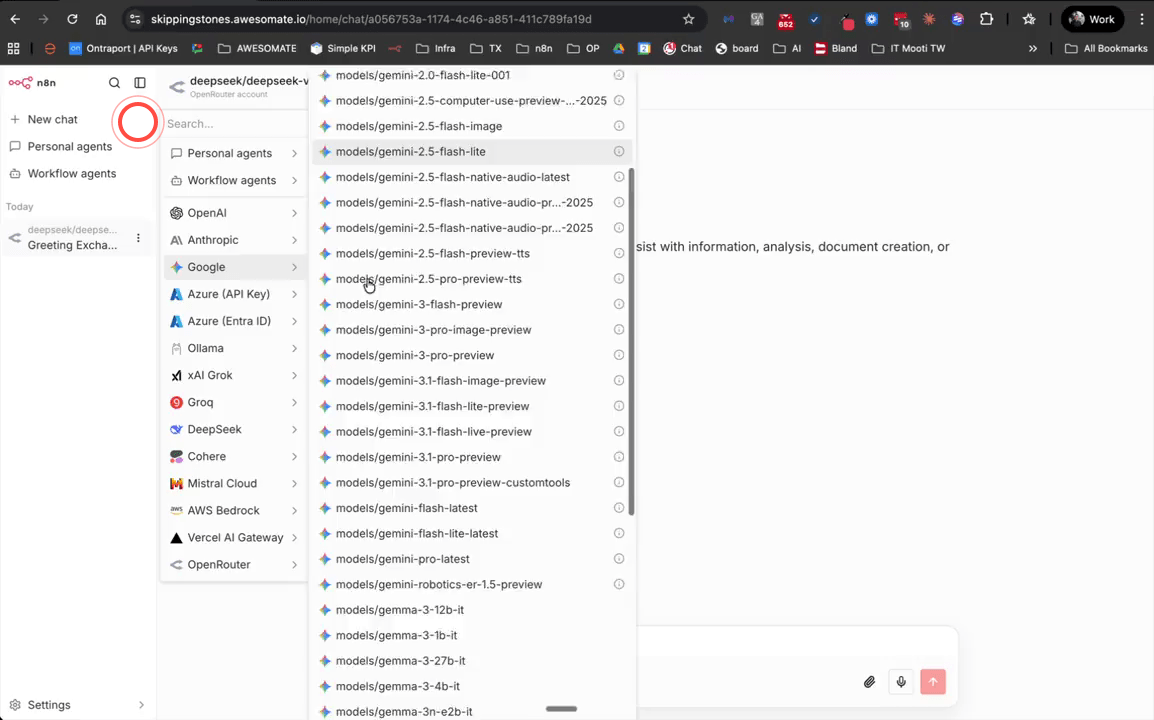Screen dimensions: 1154x720
Task: Click the model picker search field
Action: pyautogui.click(x=233, y=123)
